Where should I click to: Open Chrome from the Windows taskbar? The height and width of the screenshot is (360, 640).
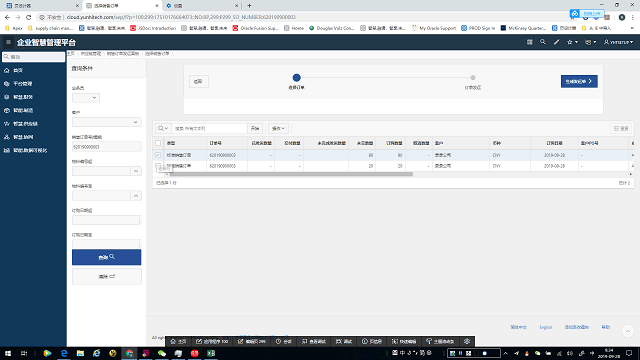129,353
